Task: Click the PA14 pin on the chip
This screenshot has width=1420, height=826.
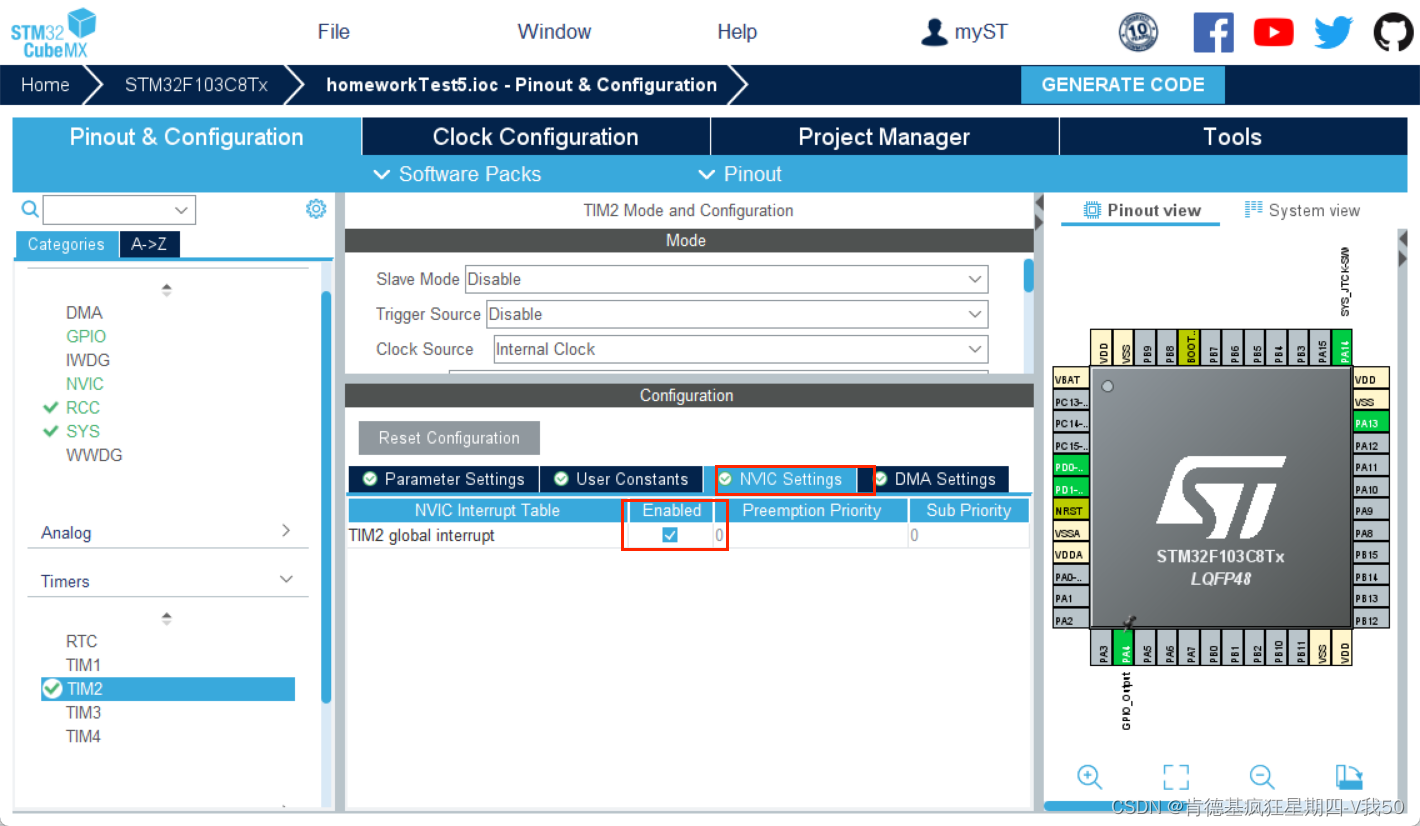Action: pos(1343,347)
